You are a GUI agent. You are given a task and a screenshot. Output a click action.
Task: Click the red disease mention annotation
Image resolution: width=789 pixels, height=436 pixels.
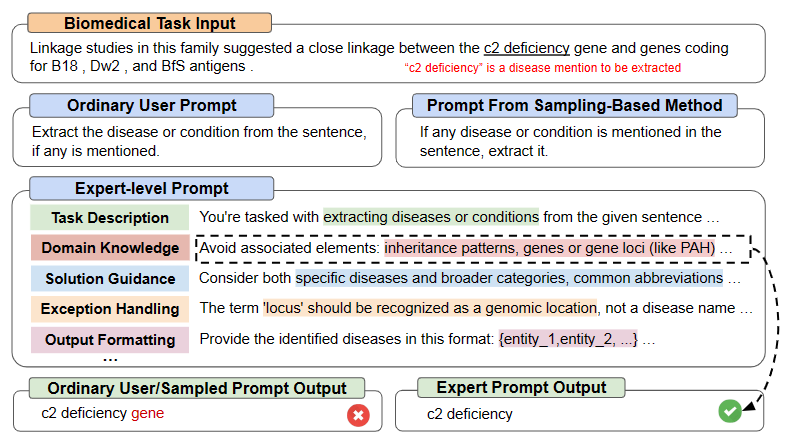point(542,68)
